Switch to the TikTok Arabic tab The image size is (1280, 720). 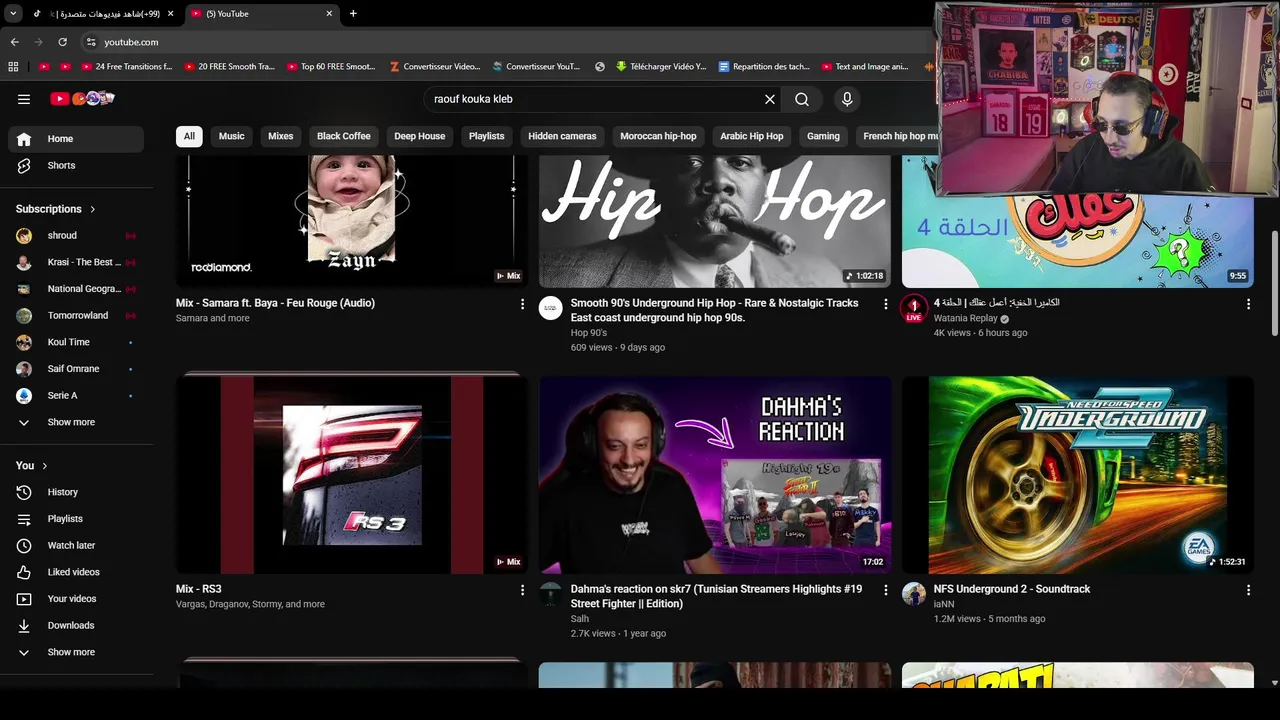102,13
